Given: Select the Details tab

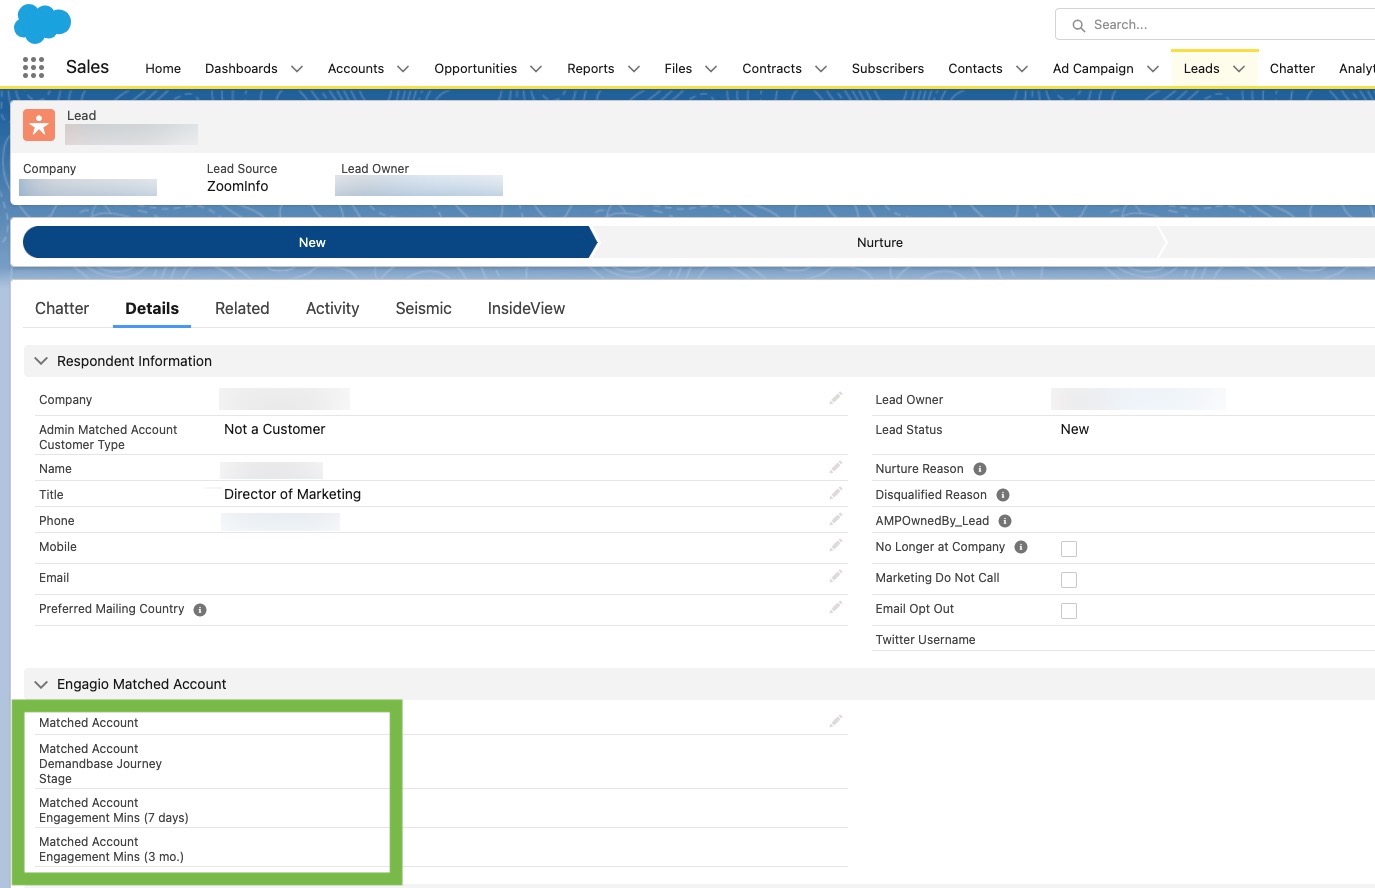Looking at the screenshot, I should click(152, 309).
